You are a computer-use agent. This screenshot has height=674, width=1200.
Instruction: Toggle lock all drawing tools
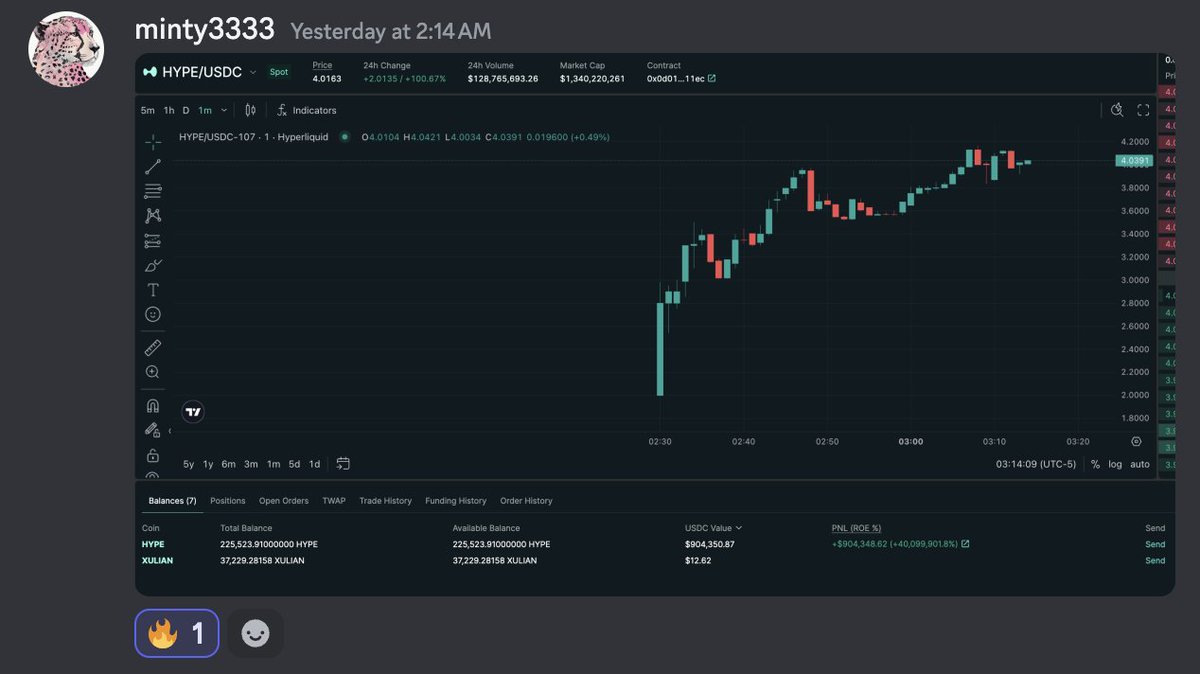coord(152,455)
